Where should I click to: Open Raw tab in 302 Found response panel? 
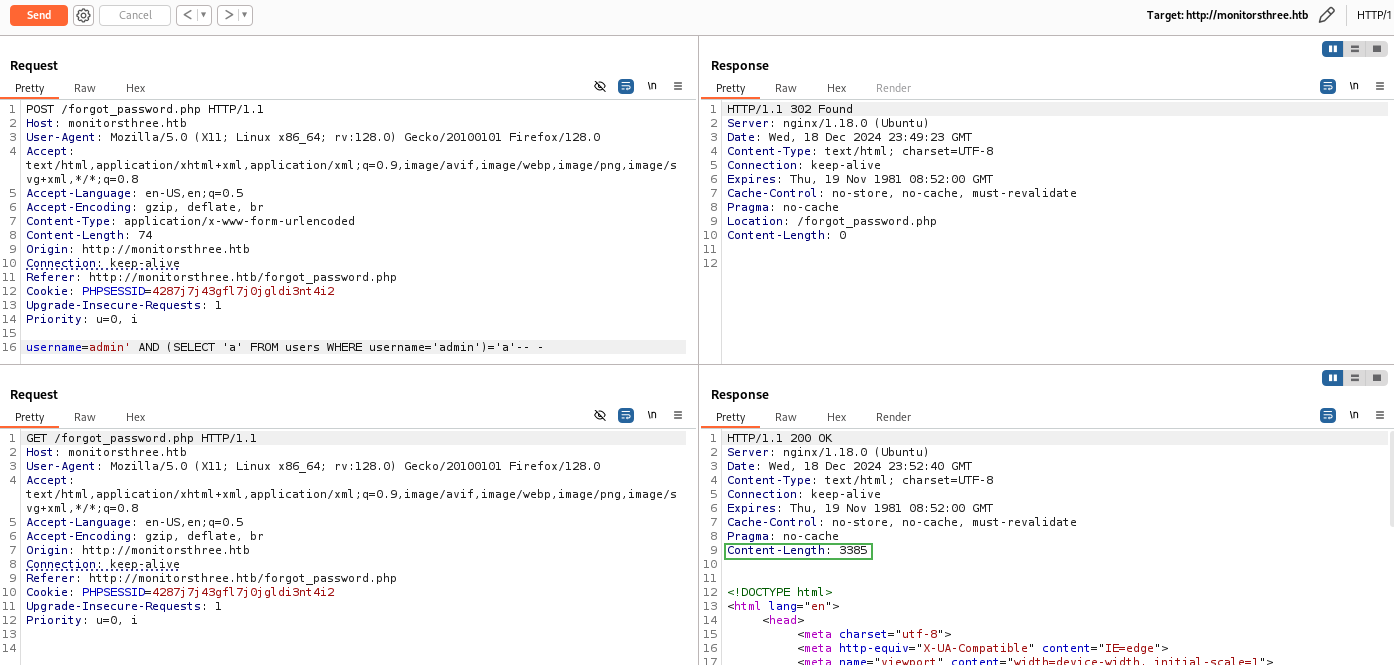pos(786,88)
